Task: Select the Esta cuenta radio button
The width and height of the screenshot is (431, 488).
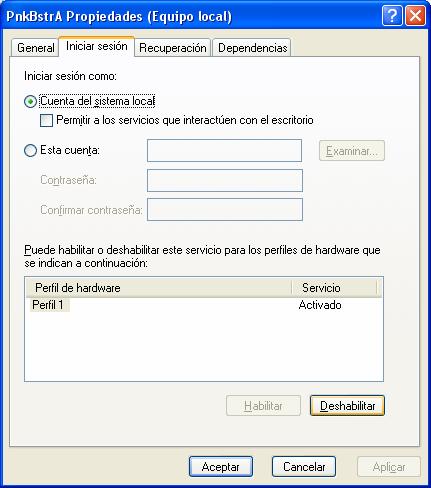Action: 30,150
